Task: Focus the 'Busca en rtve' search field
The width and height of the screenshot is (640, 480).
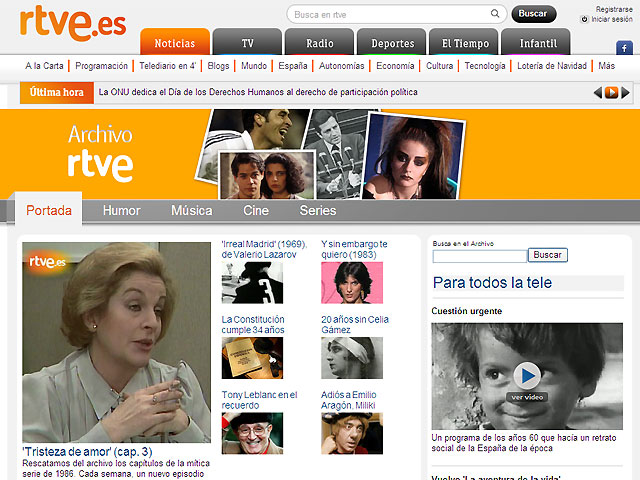Action: [390, 14]
